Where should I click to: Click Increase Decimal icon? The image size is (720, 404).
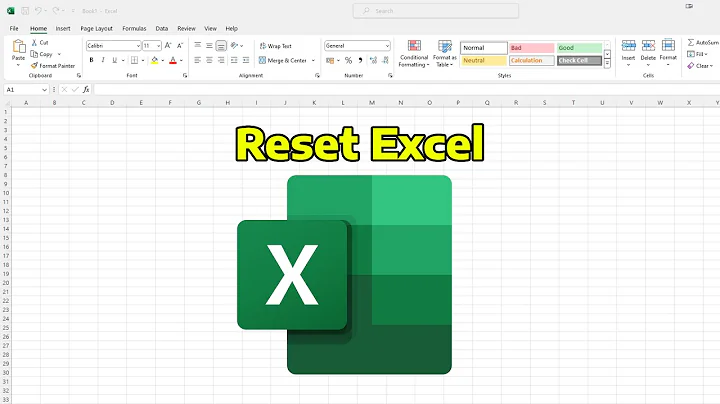point(373,60)
